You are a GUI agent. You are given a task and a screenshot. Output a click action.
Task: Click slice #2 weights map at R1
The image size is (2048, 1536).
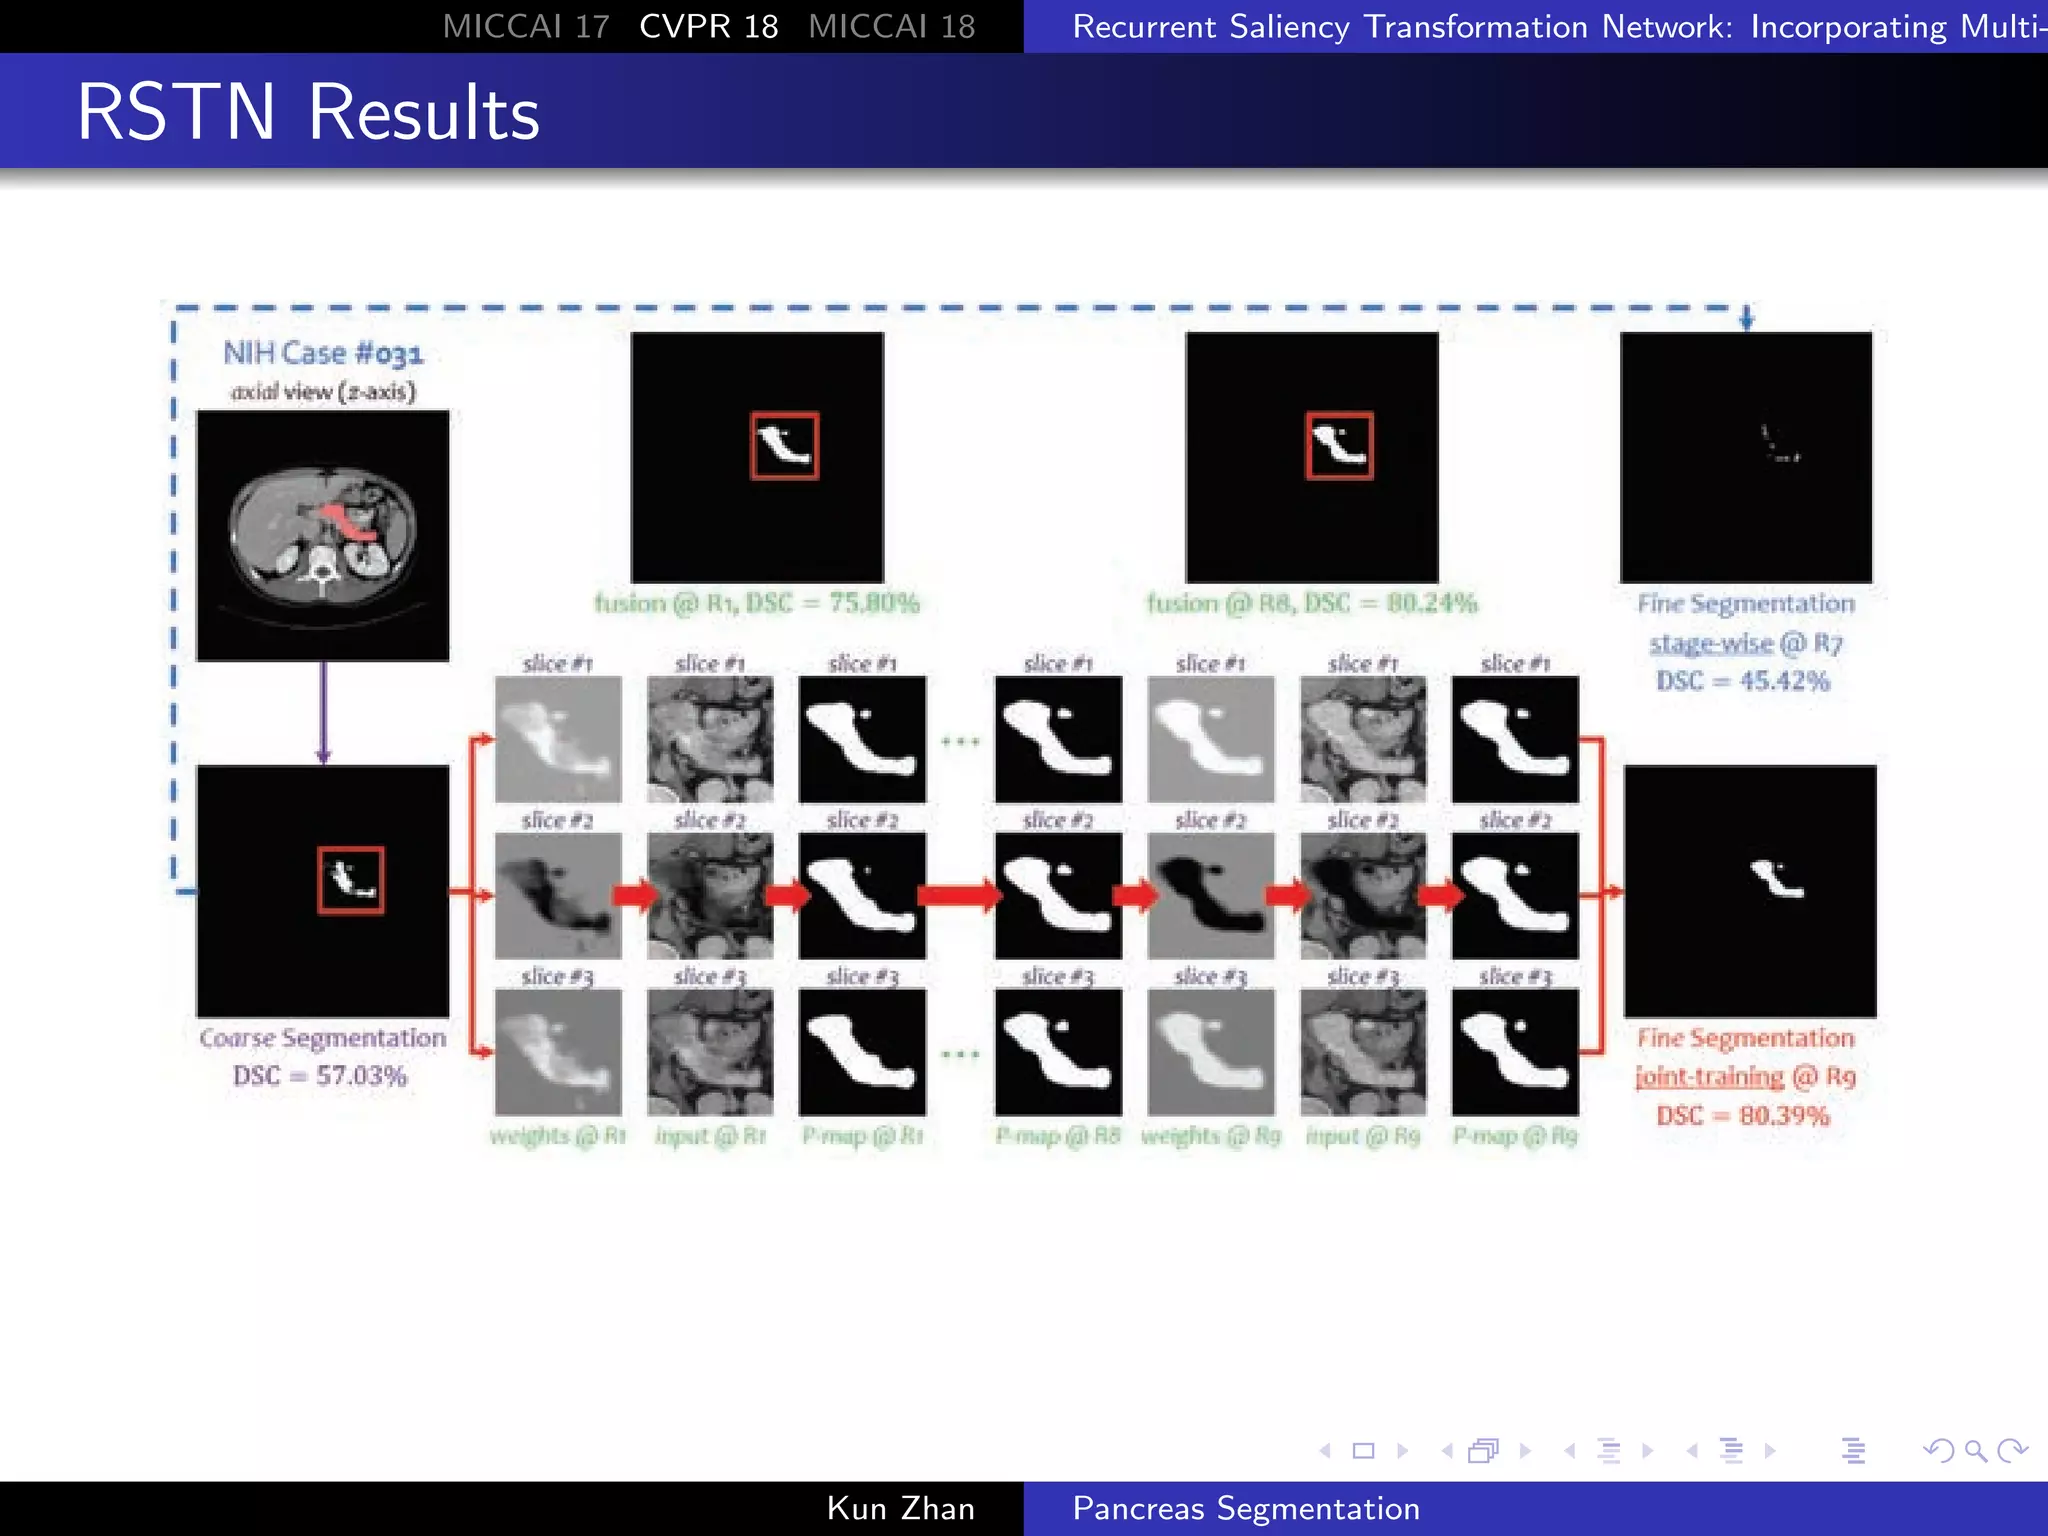pos(558,896)
